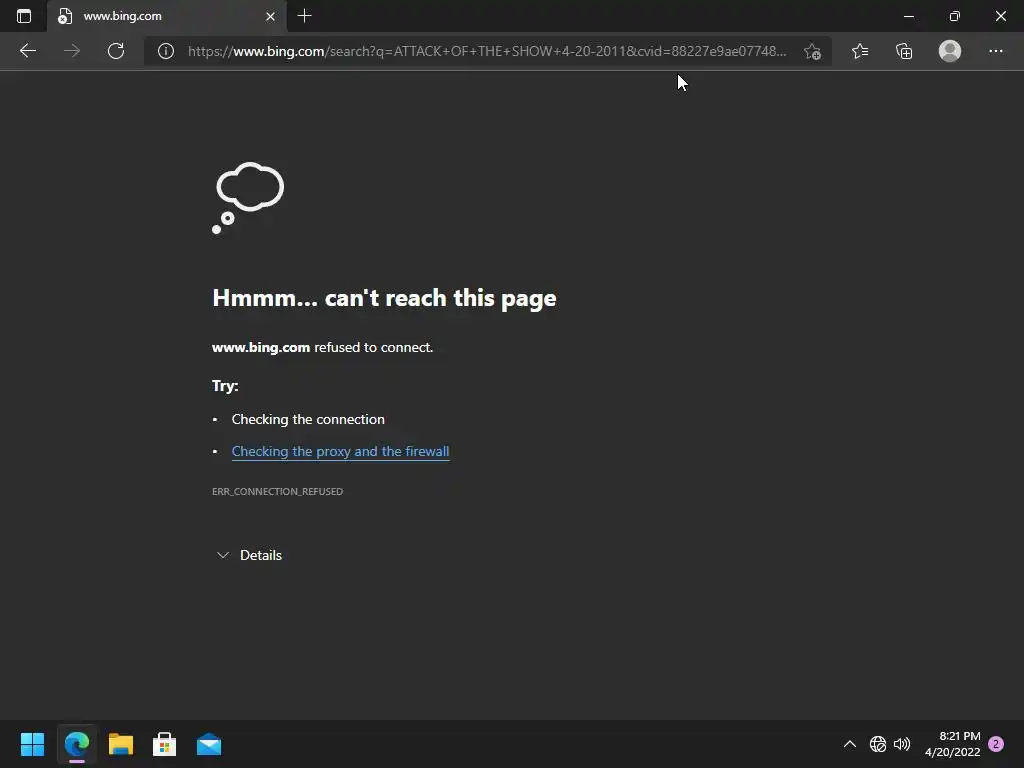The height and width of the screenshot is (768, 1024).
Task: Open the tab actions menu icon
Action: point(24,16)
